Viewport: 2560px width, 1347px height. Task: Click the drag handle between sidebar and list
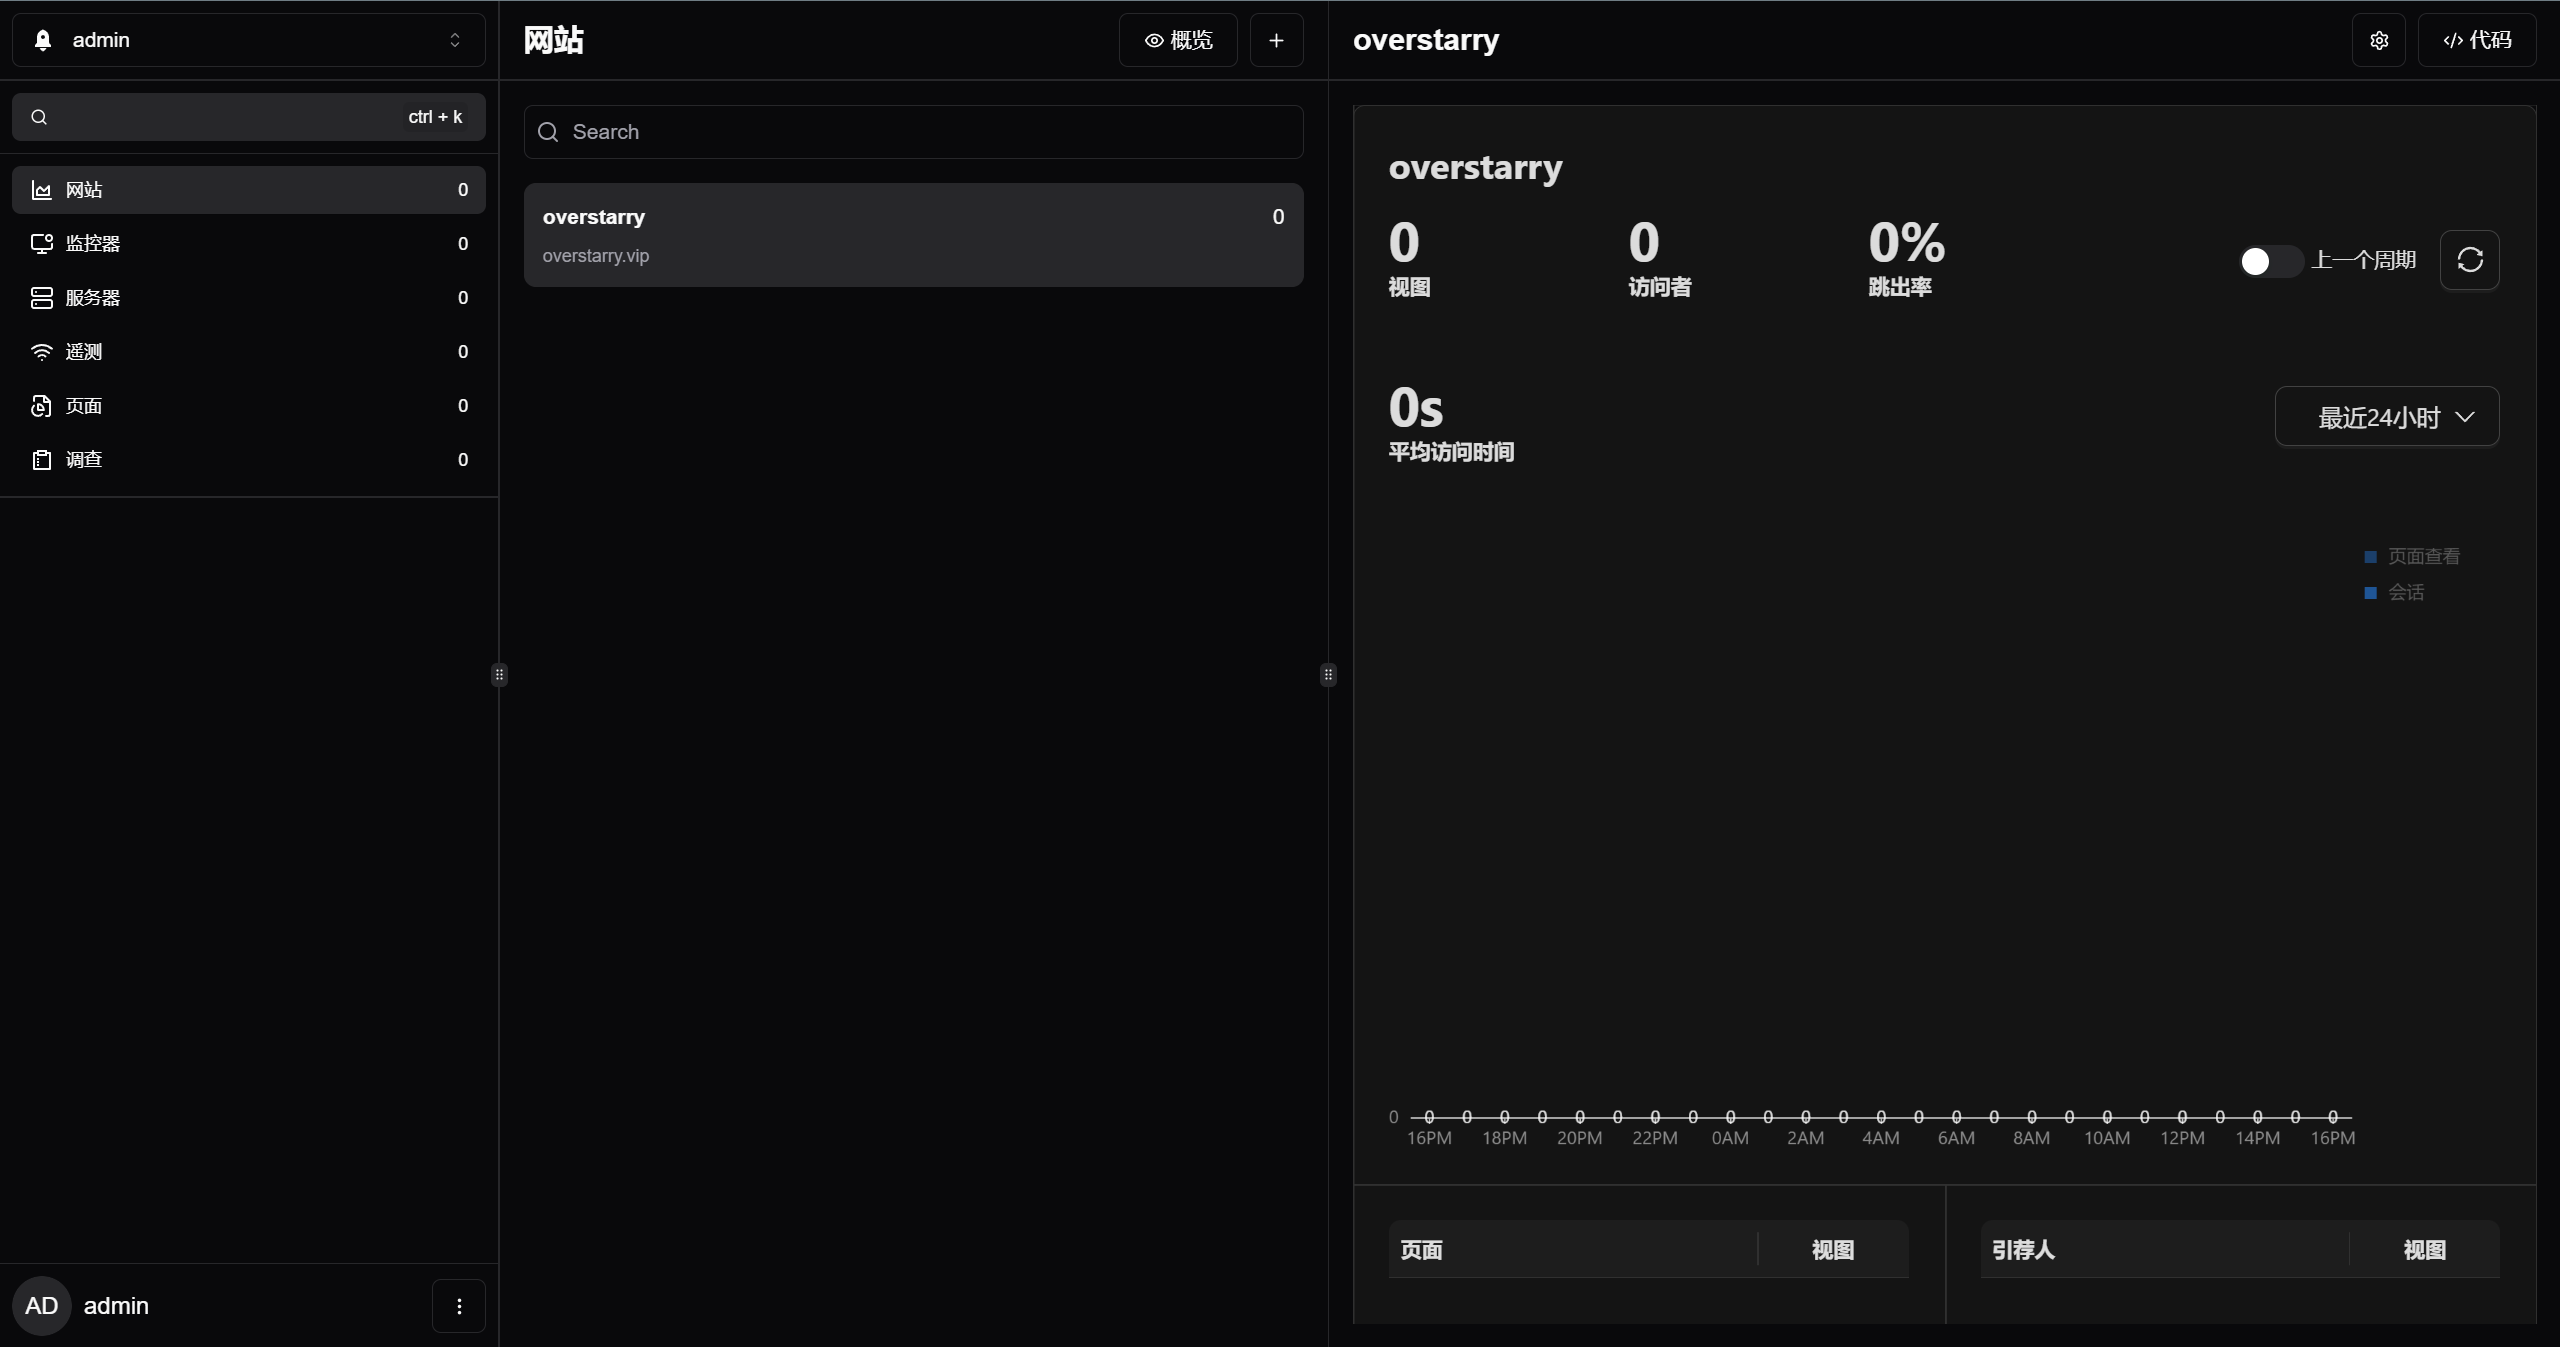point(499,674)
